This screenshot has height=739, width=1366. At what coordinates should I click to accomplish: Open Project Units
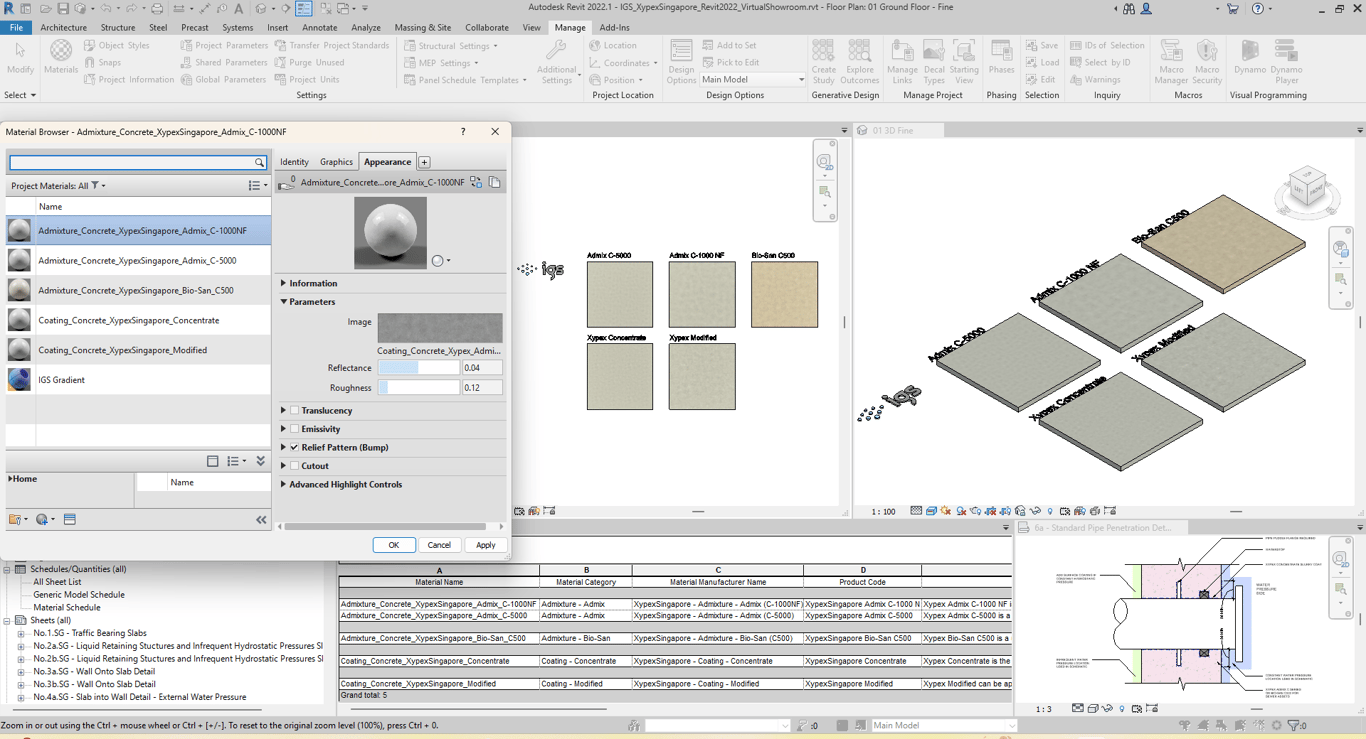pos(307,79)
